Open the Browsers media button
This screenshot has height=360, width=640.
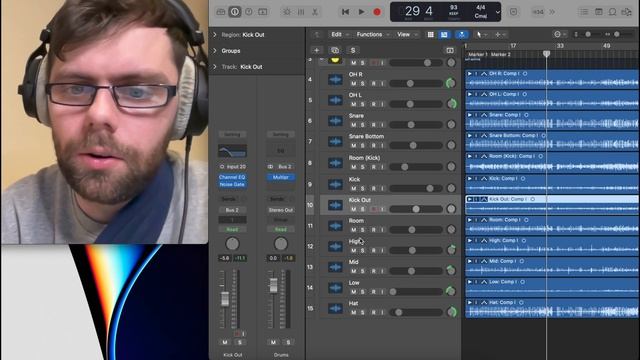626,12
